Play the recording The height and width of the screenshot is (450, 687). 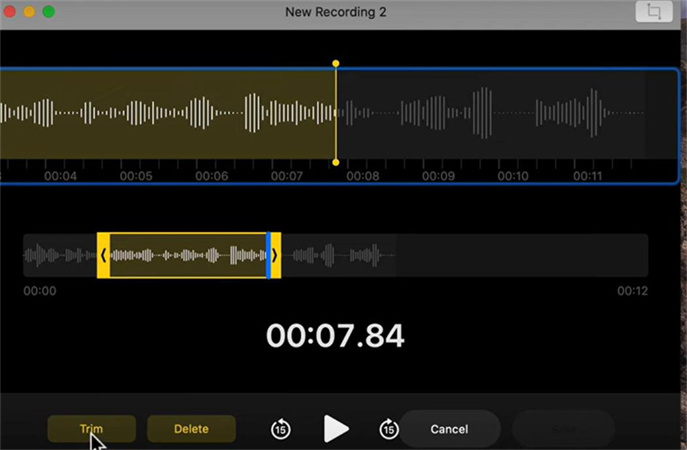[x=336, y=429]
